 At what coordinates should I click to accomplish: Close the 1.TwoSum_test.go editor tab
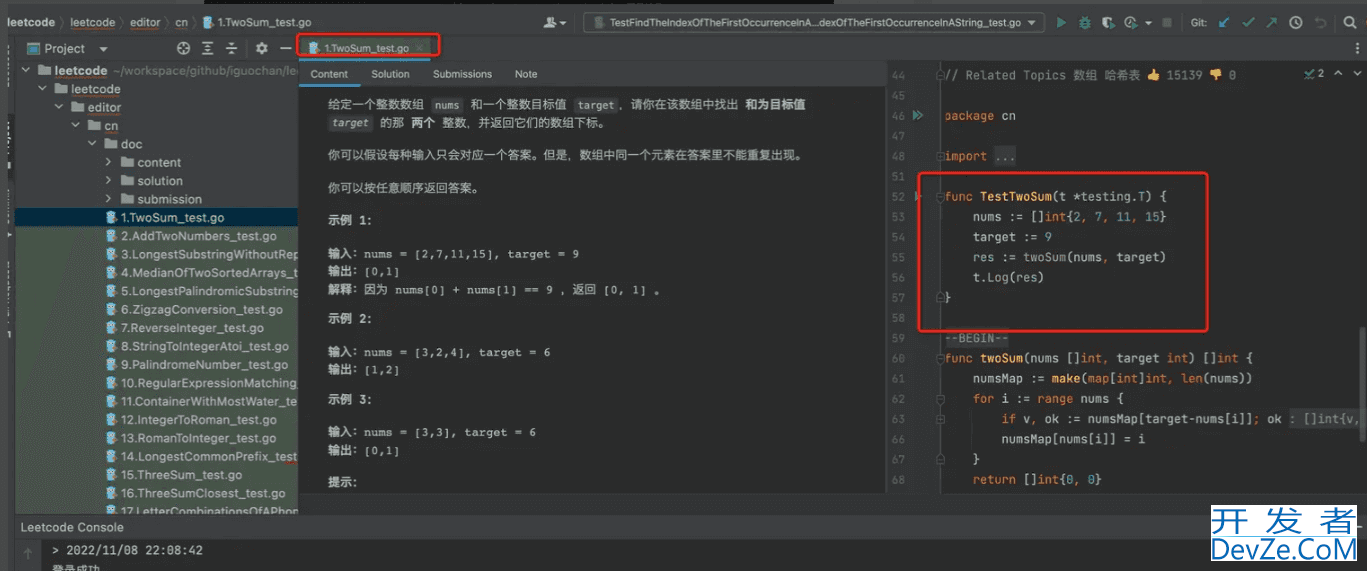click(421, 47)
